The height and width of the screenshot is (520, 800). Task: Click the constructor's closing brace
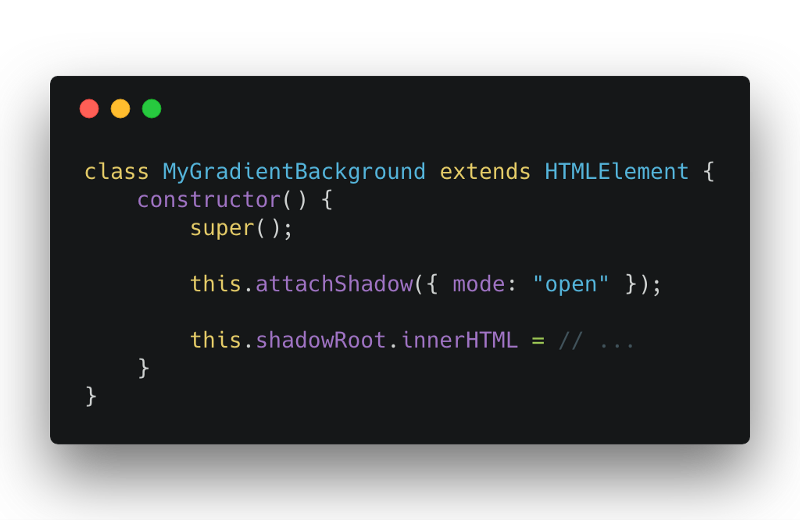pos(143,368)
